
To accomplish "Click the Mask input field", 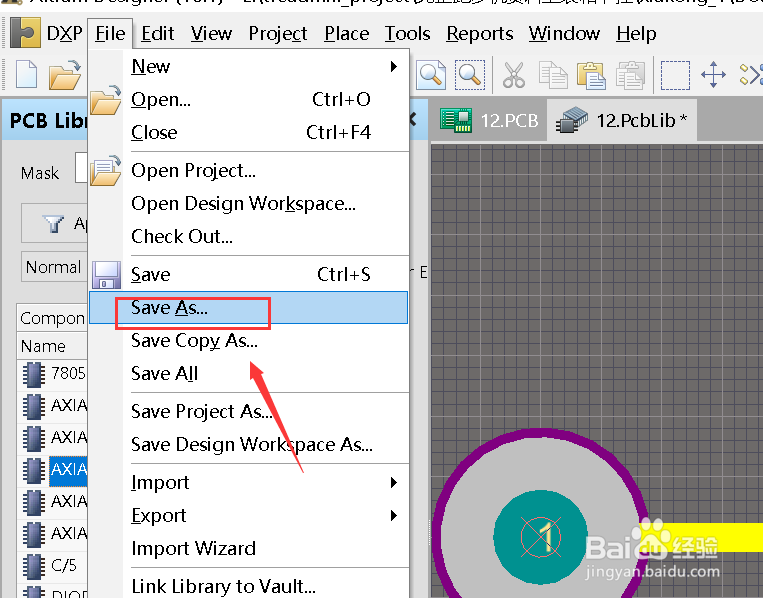I will tap(81, 168).
